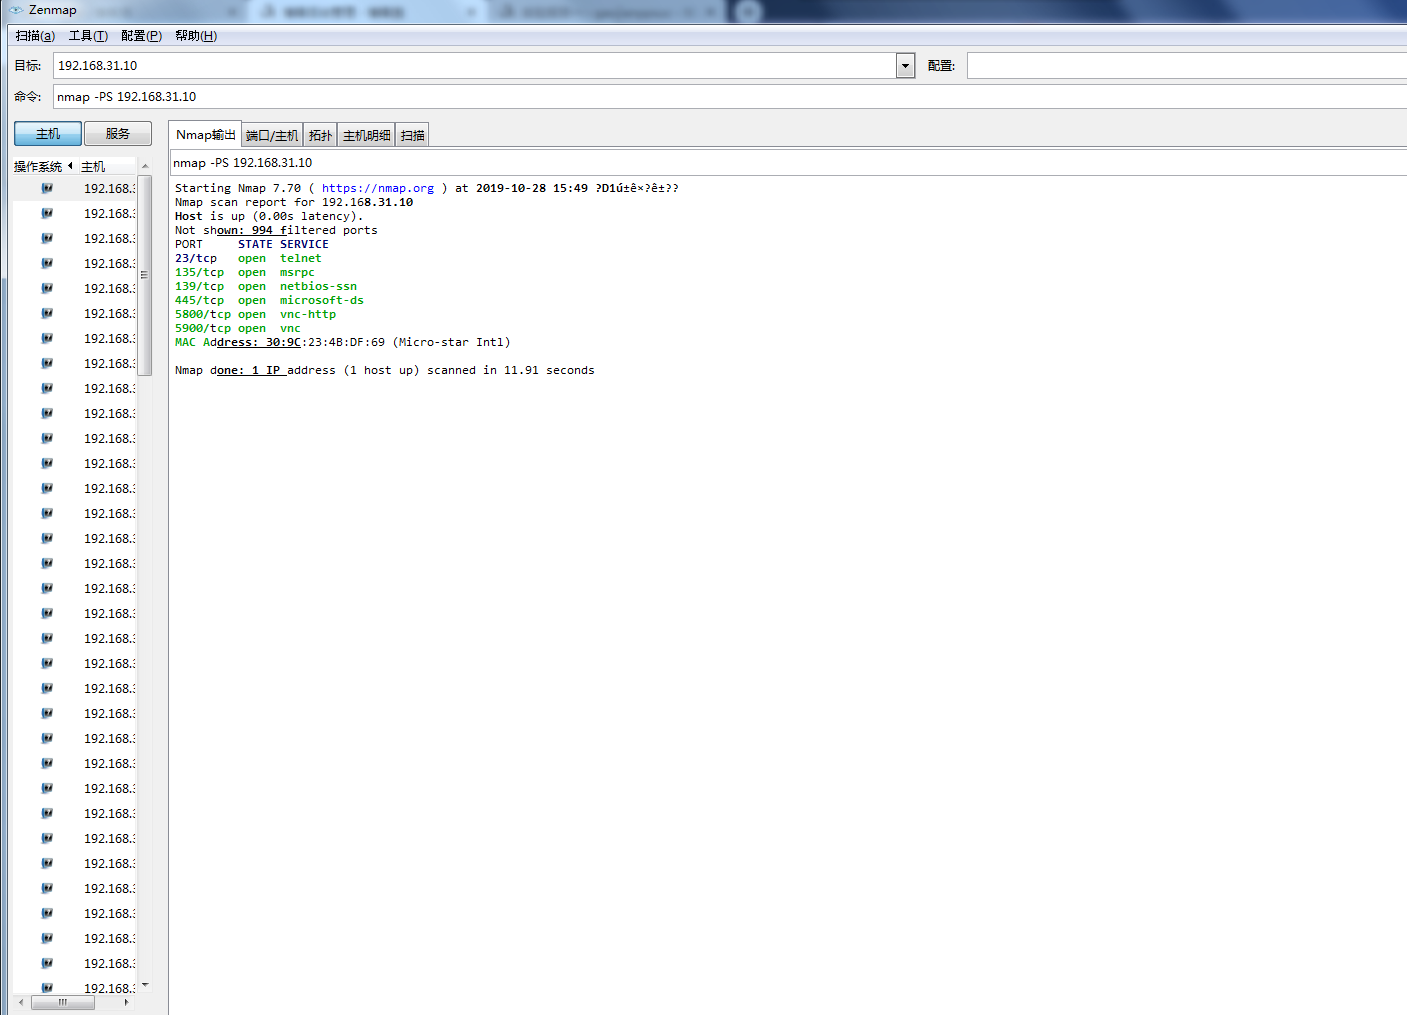The image size is (1407, 1015).
Task: Open the 工具(T) menu
Action: tap(88, 36)
